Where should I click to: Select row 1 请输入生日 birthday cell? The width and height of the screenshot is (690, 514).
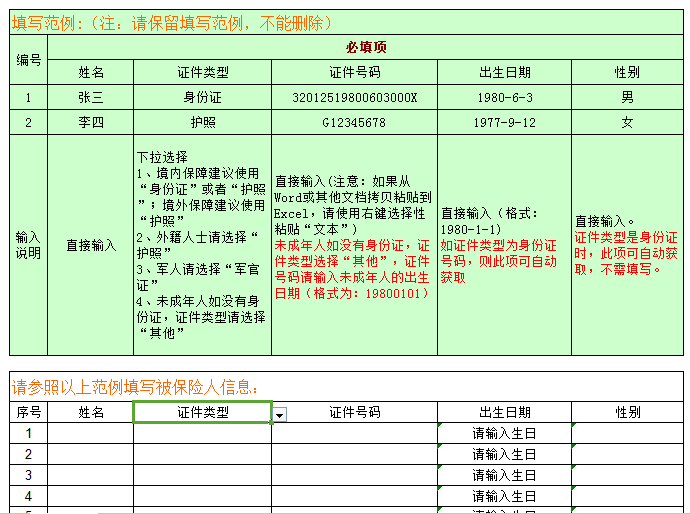(504, 434)
